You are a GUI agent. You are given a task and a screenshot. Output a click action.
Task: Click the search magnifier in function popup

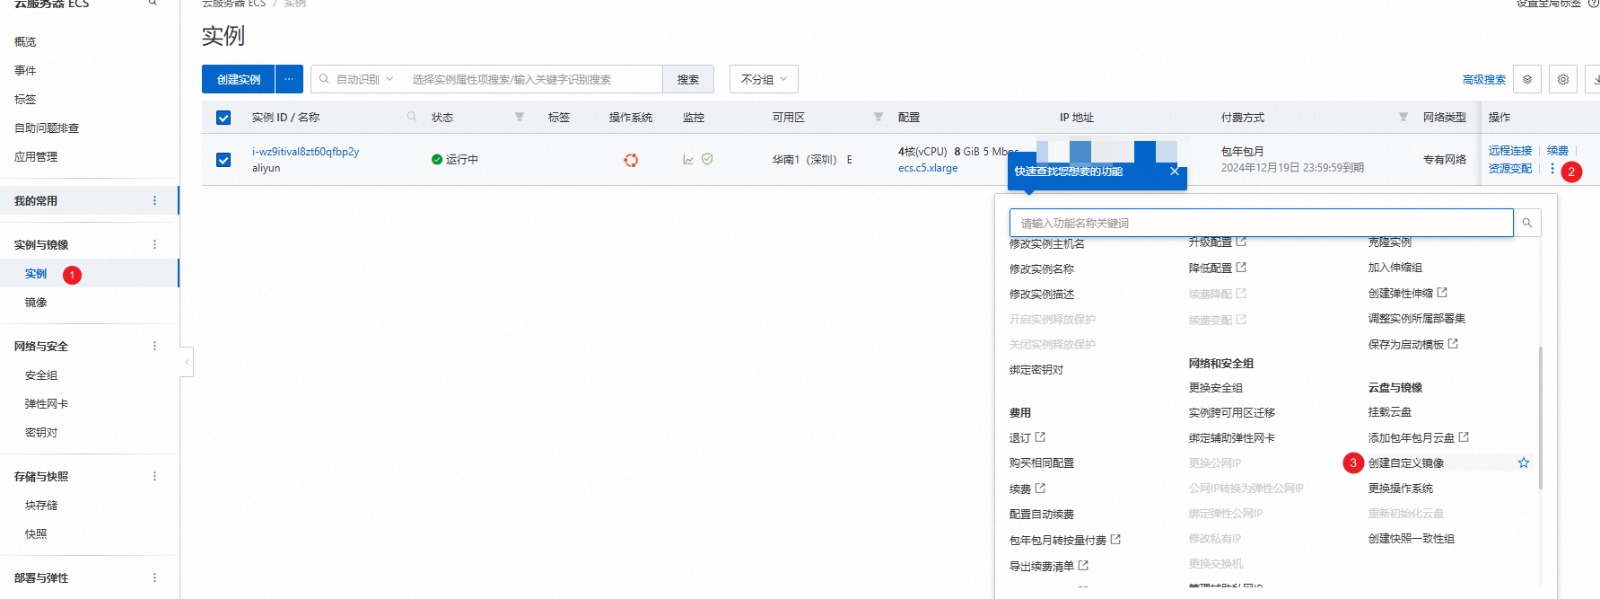click(1527, 223)
